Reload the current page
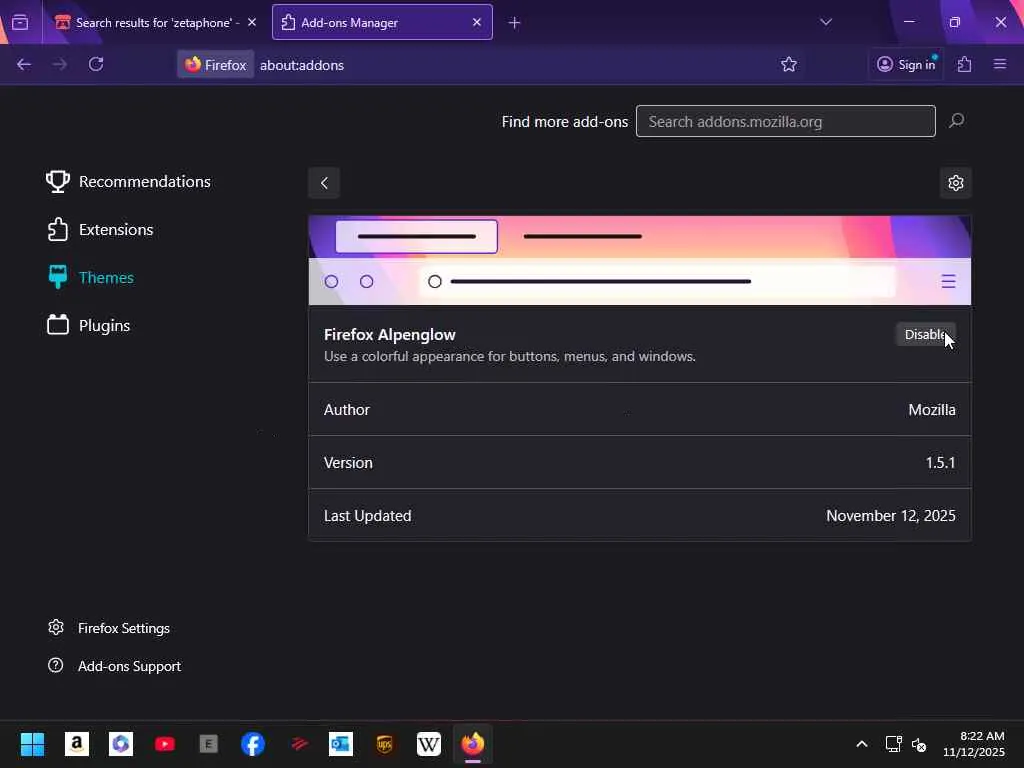Image resolution: width=1024 pixels, height=768 pixels. pyautogui.click(x=96, y=65)
